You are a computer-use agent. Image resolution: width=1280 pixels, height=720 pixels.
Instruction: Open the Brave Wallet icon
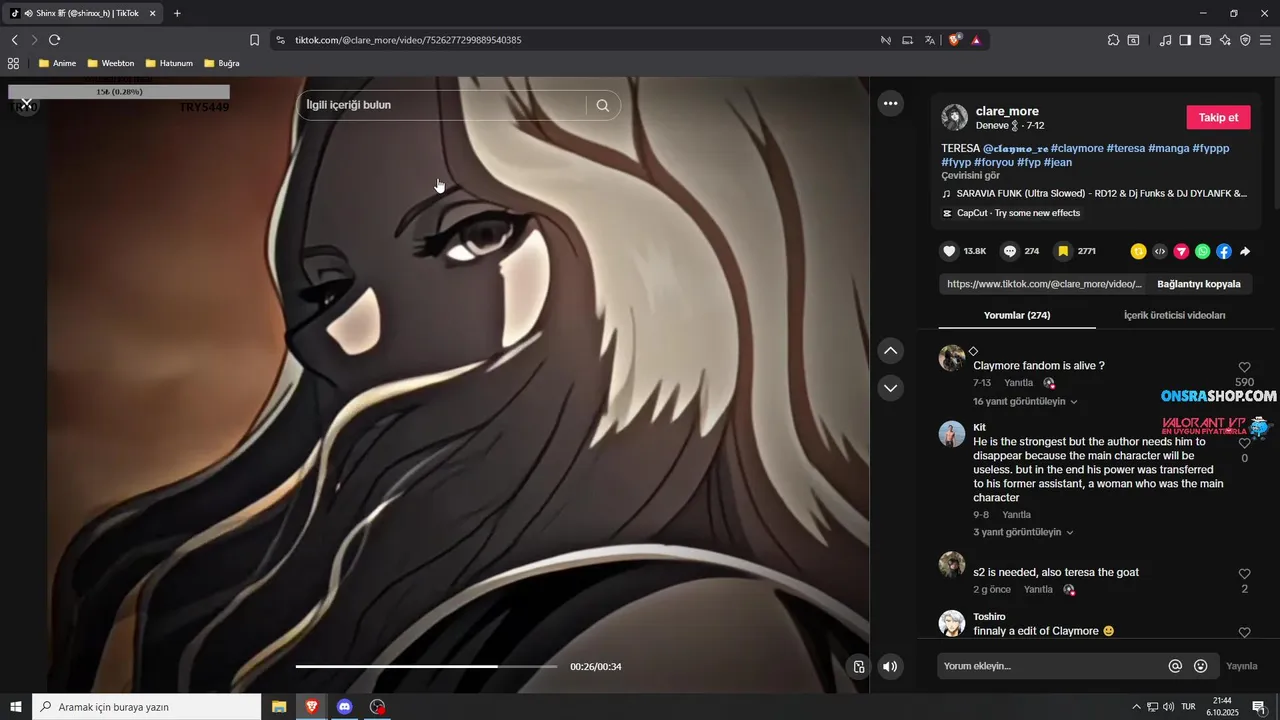1205,40
